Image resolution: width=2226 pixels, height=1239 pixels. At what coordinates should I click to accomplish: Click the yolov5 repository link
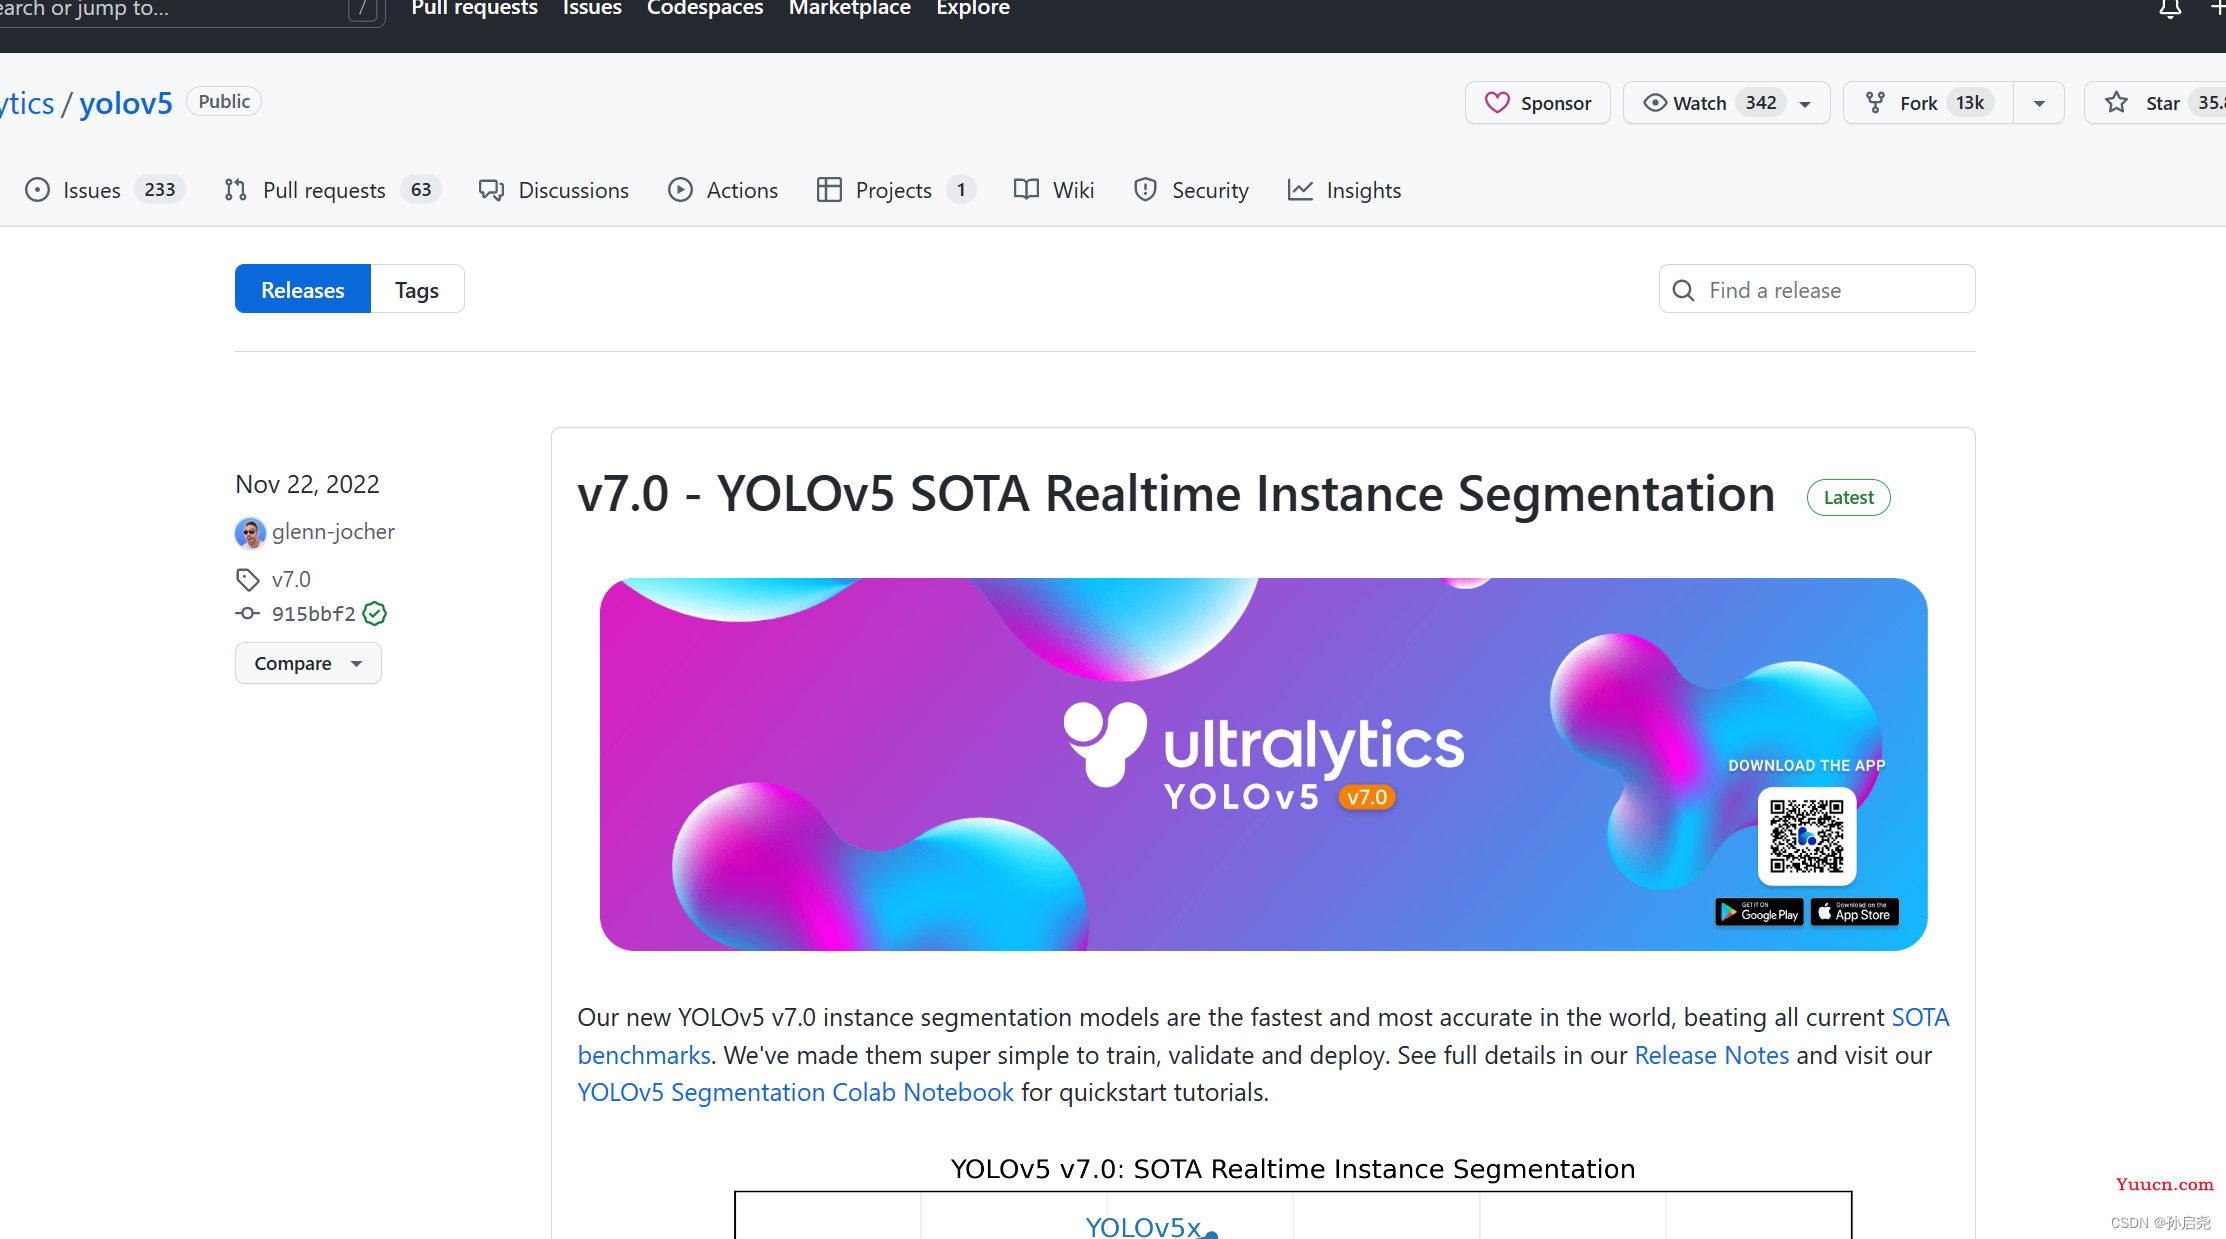coord(126,103)
